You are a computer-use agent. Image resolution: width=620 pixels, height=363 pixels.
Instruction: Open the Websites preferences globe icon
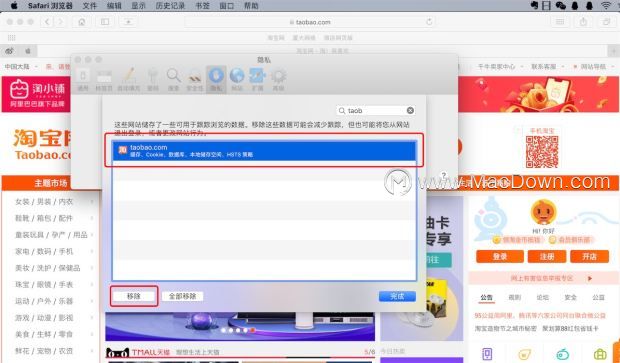(237, 79)
